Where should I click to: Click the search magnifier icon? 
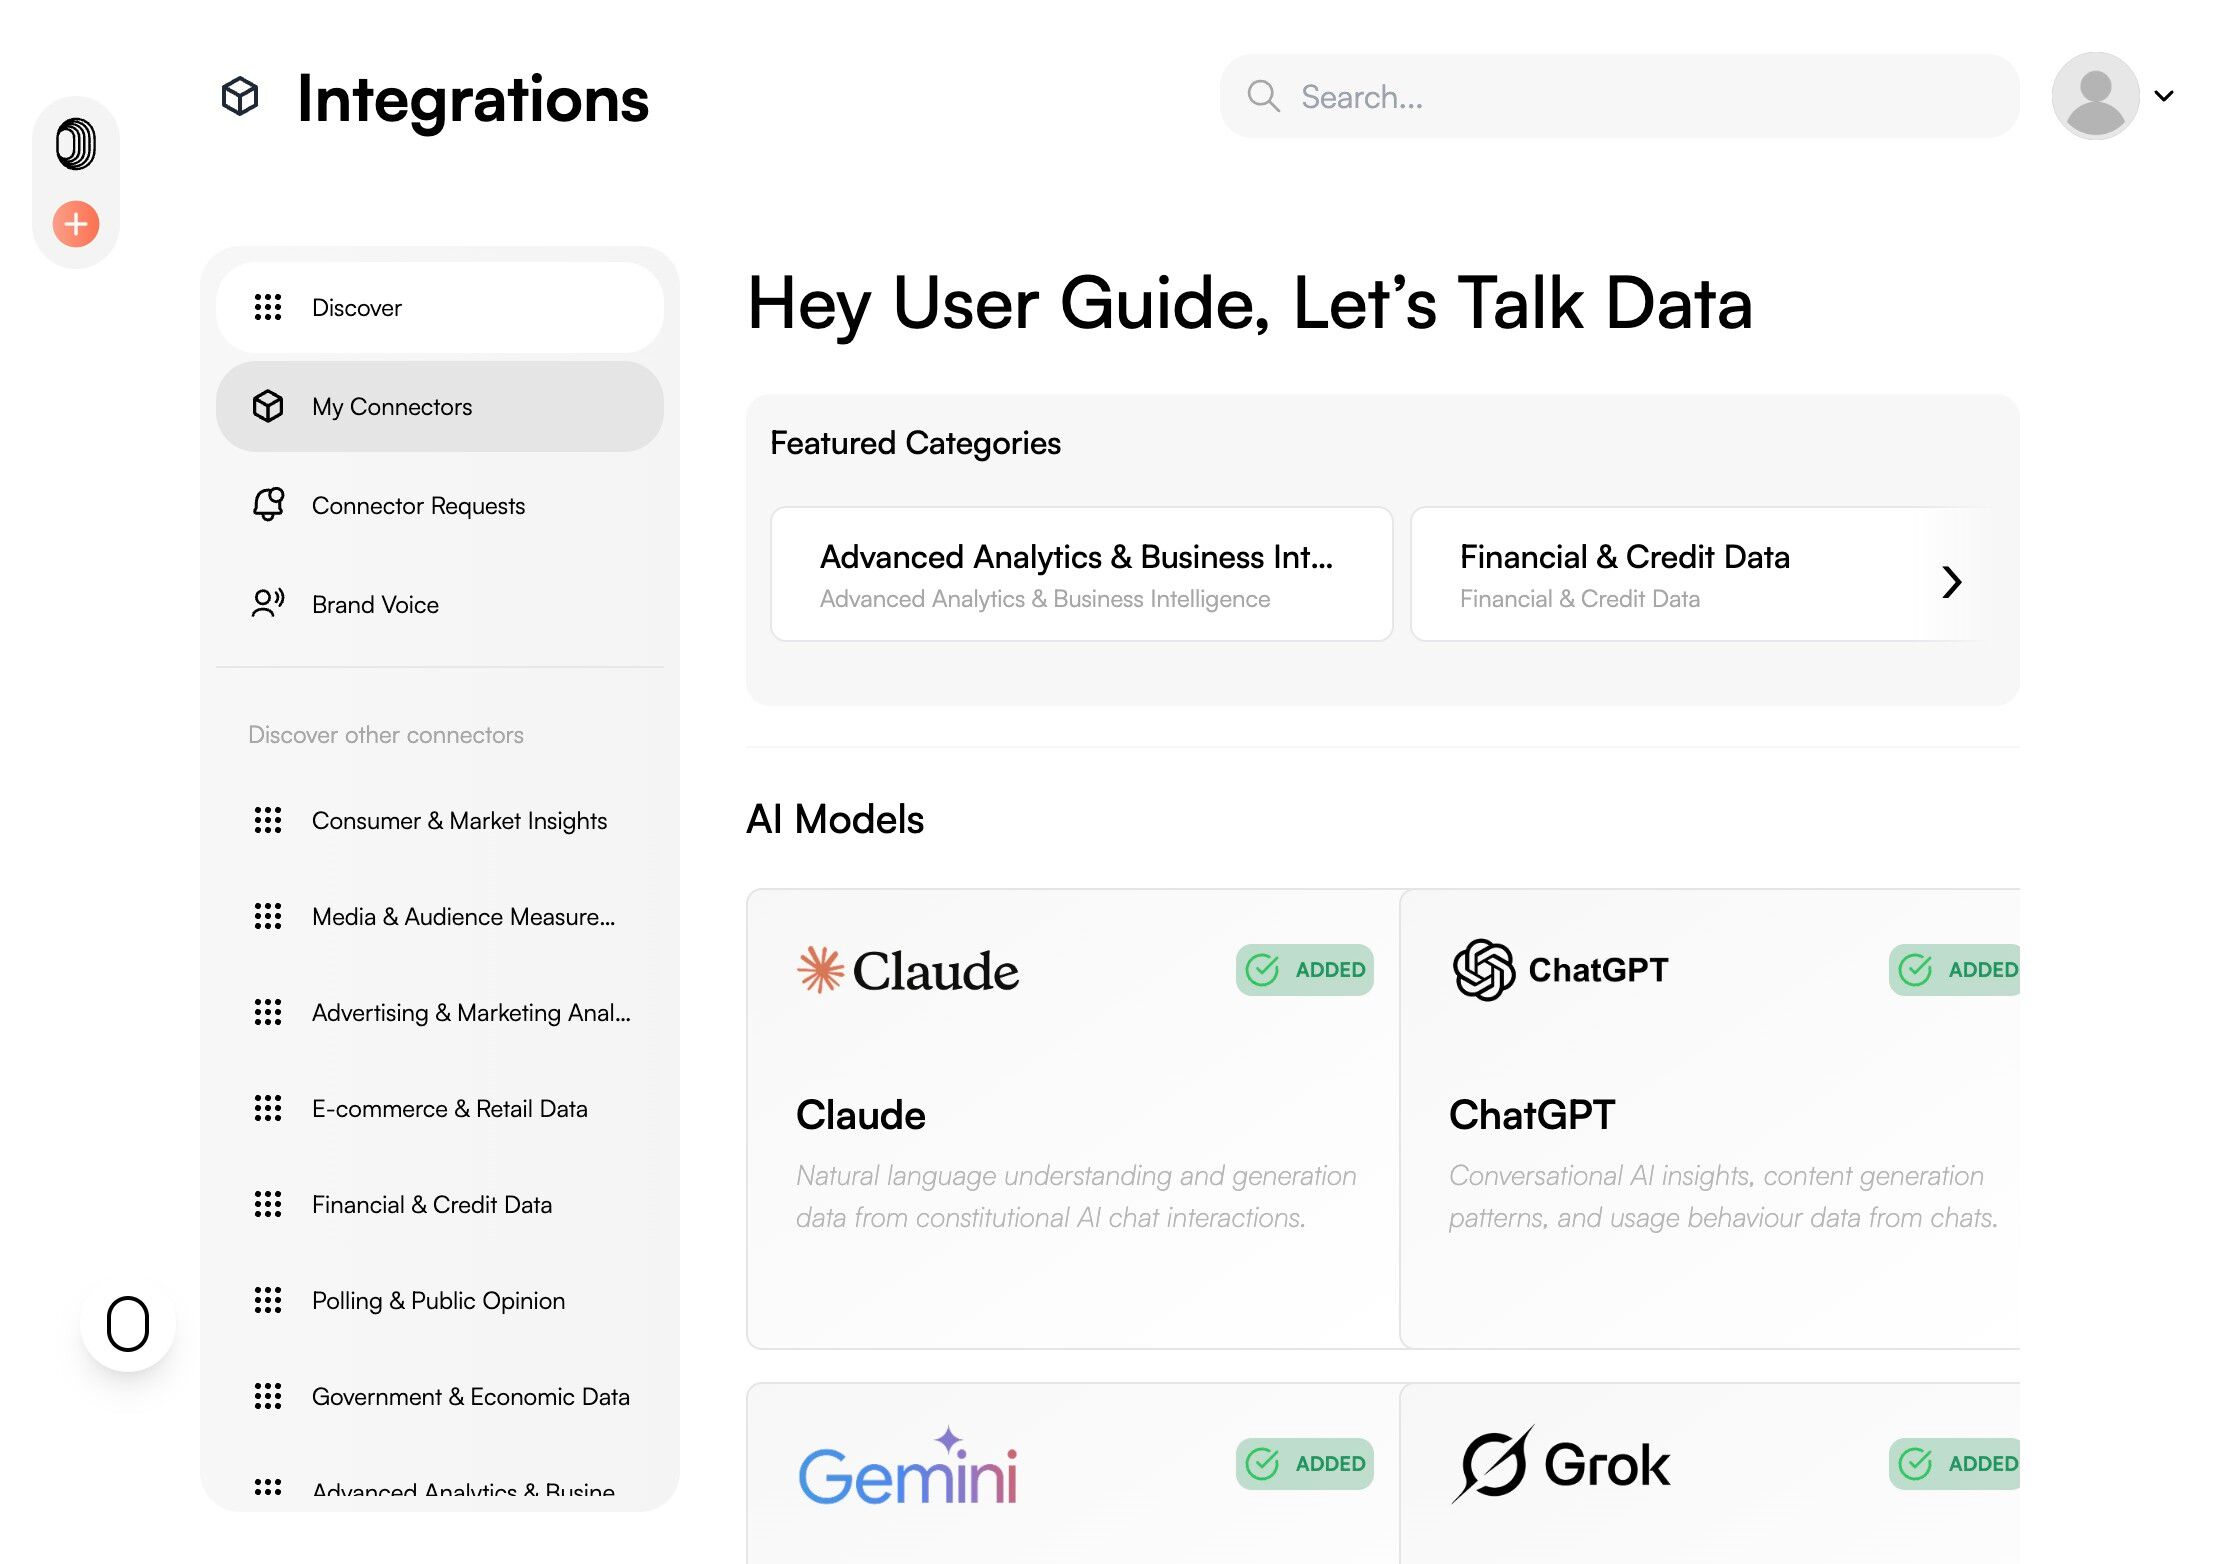click(1263, 97)
